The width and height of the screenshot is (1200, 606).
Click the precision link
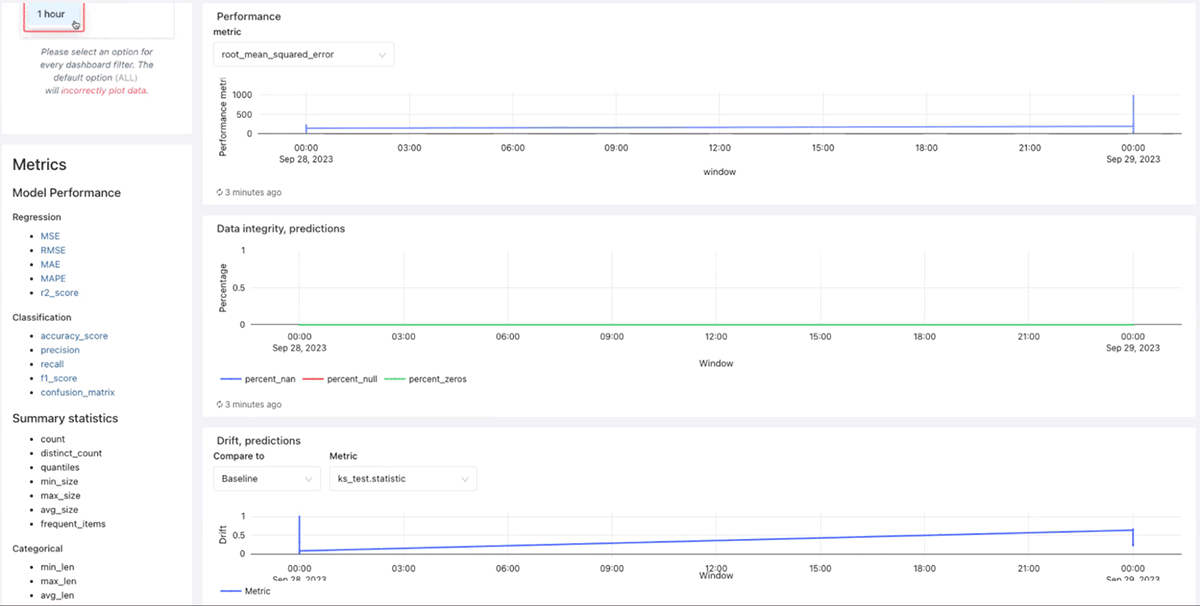point(60,350)
